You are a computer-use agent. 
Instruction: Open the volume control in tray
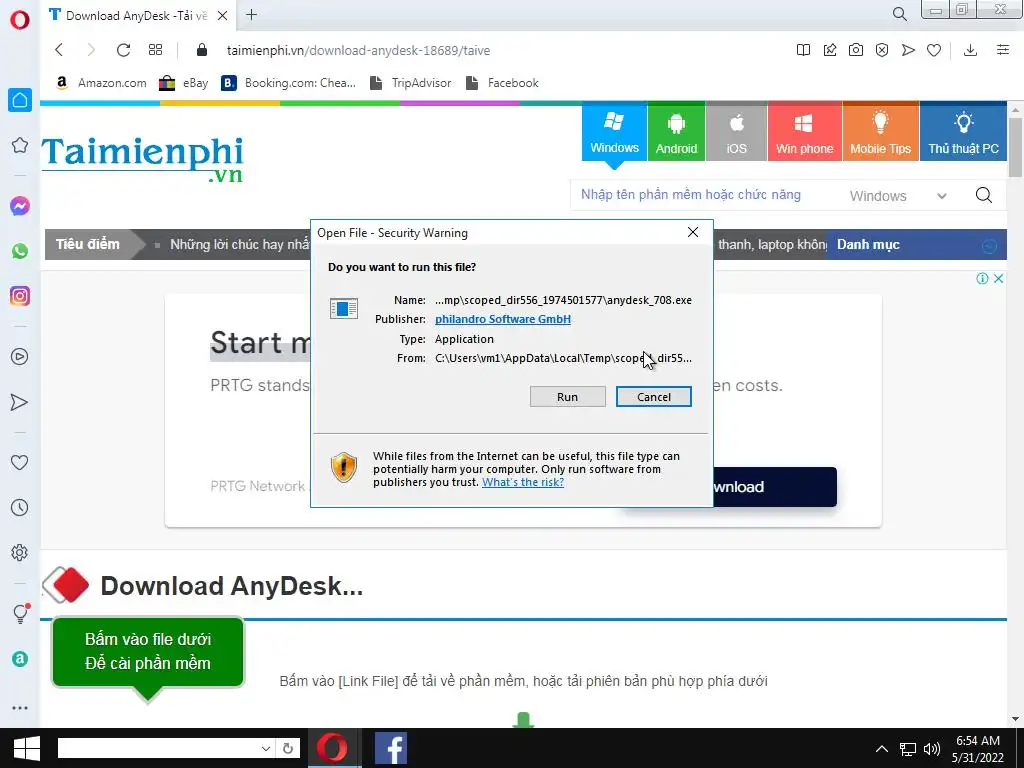coord(932,748)
